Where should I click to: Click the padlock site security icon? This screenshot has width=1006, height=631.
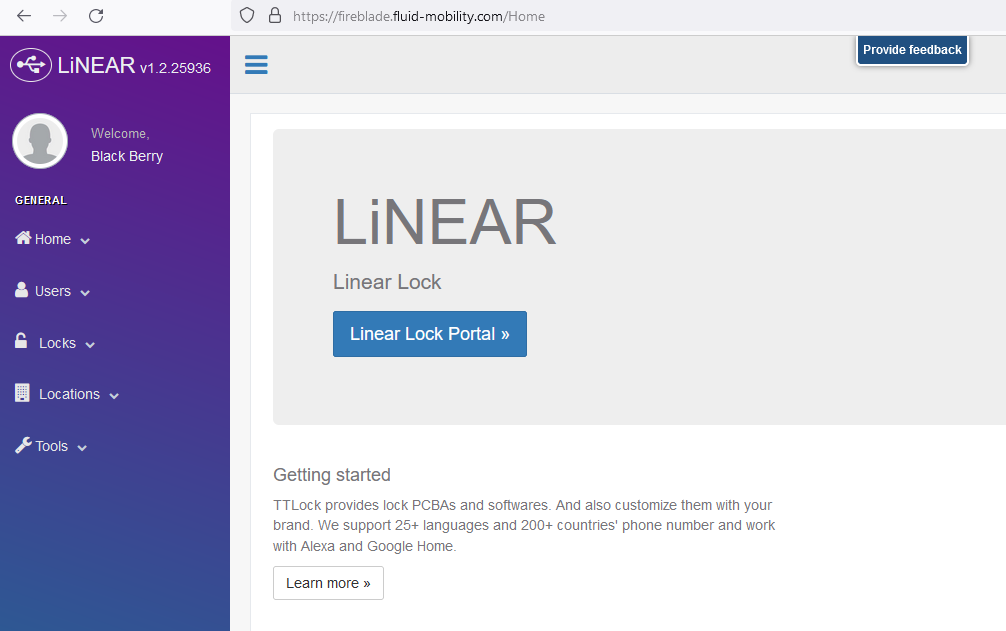tap(275, 16)
